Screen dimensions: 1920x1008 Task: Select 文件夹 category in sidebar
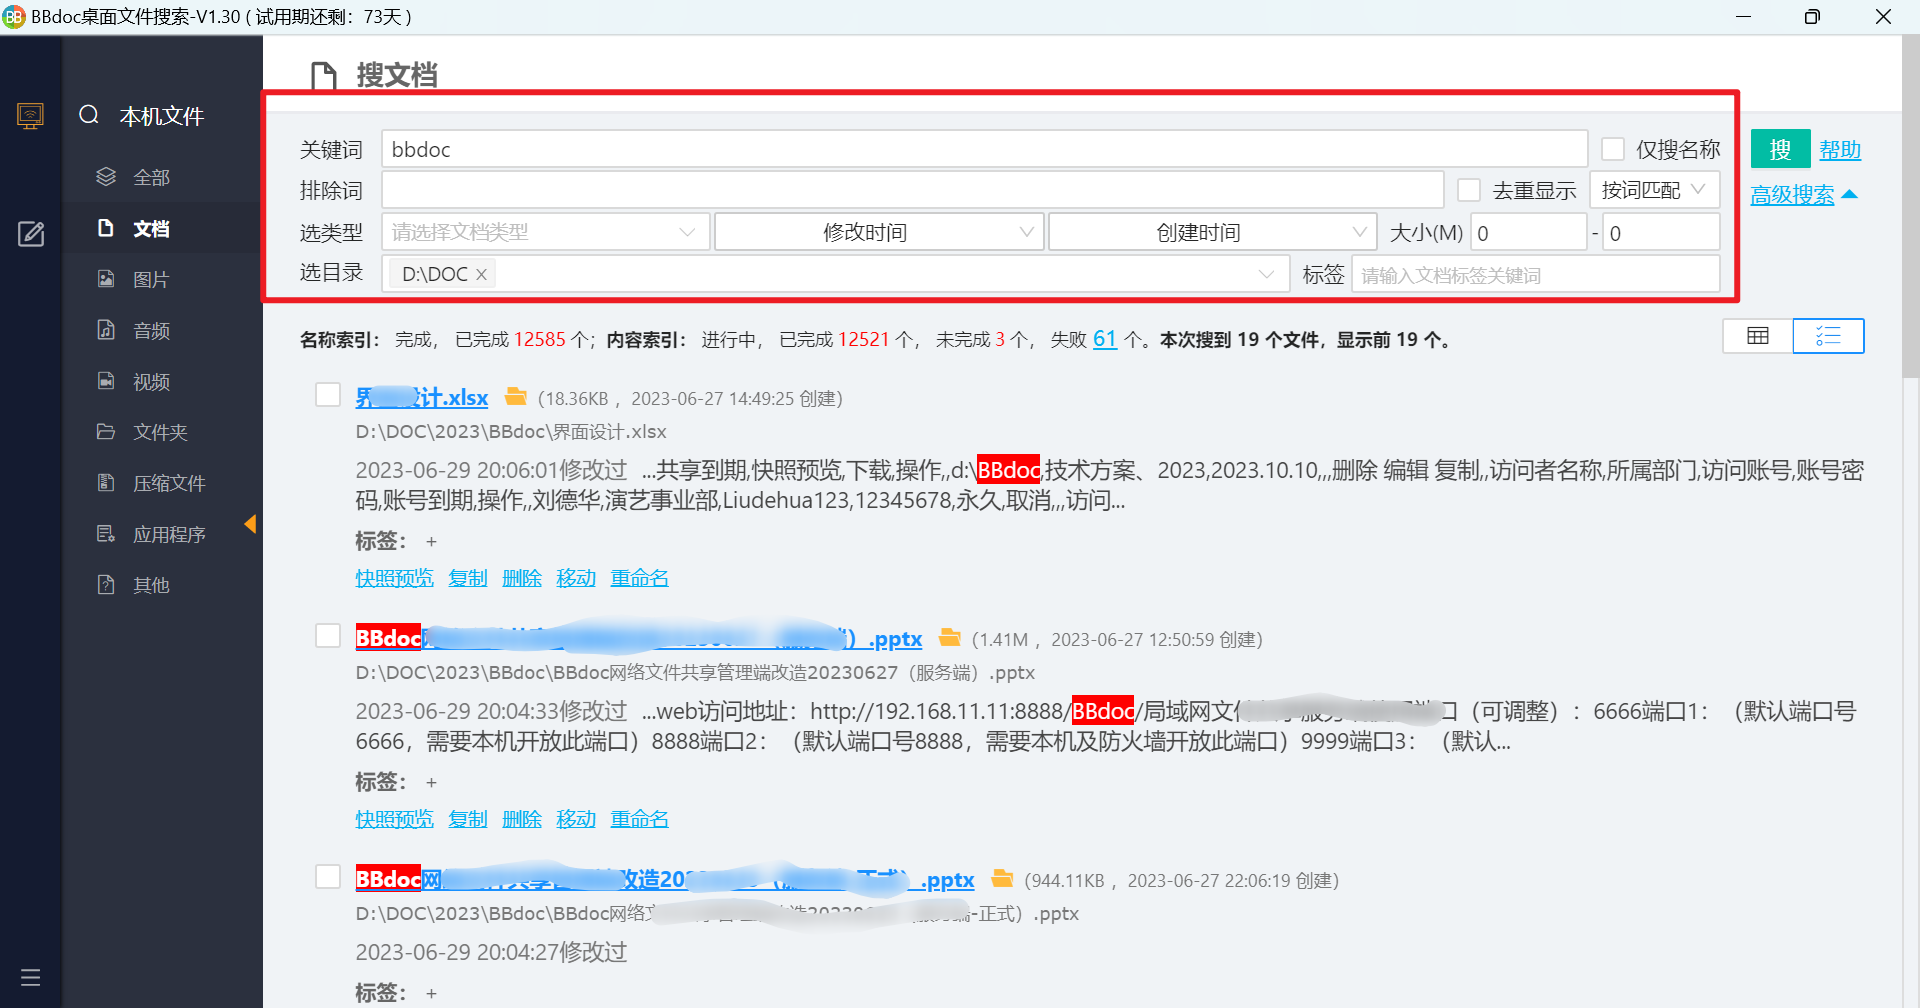pyautogui.click(x=161, y=432)
